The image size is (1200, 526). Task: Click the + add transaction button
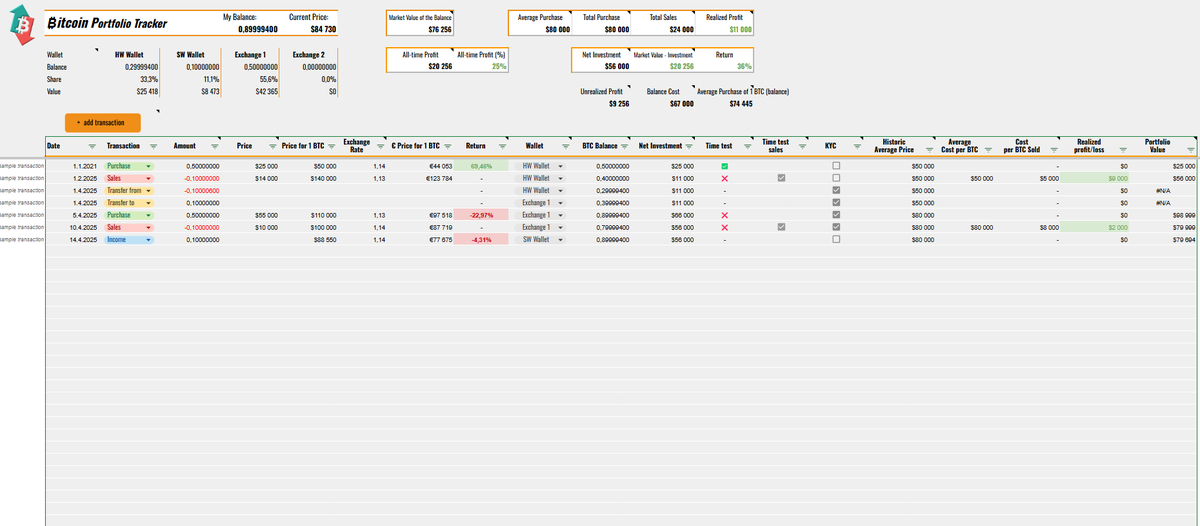point(103,122)
